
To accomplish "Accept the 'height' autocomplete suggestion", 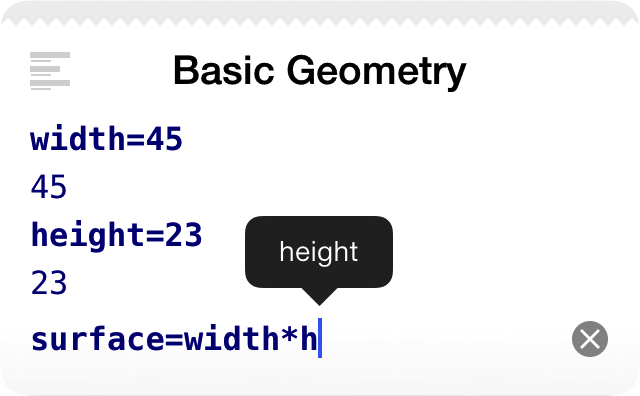I will click(x=319, y=252).
